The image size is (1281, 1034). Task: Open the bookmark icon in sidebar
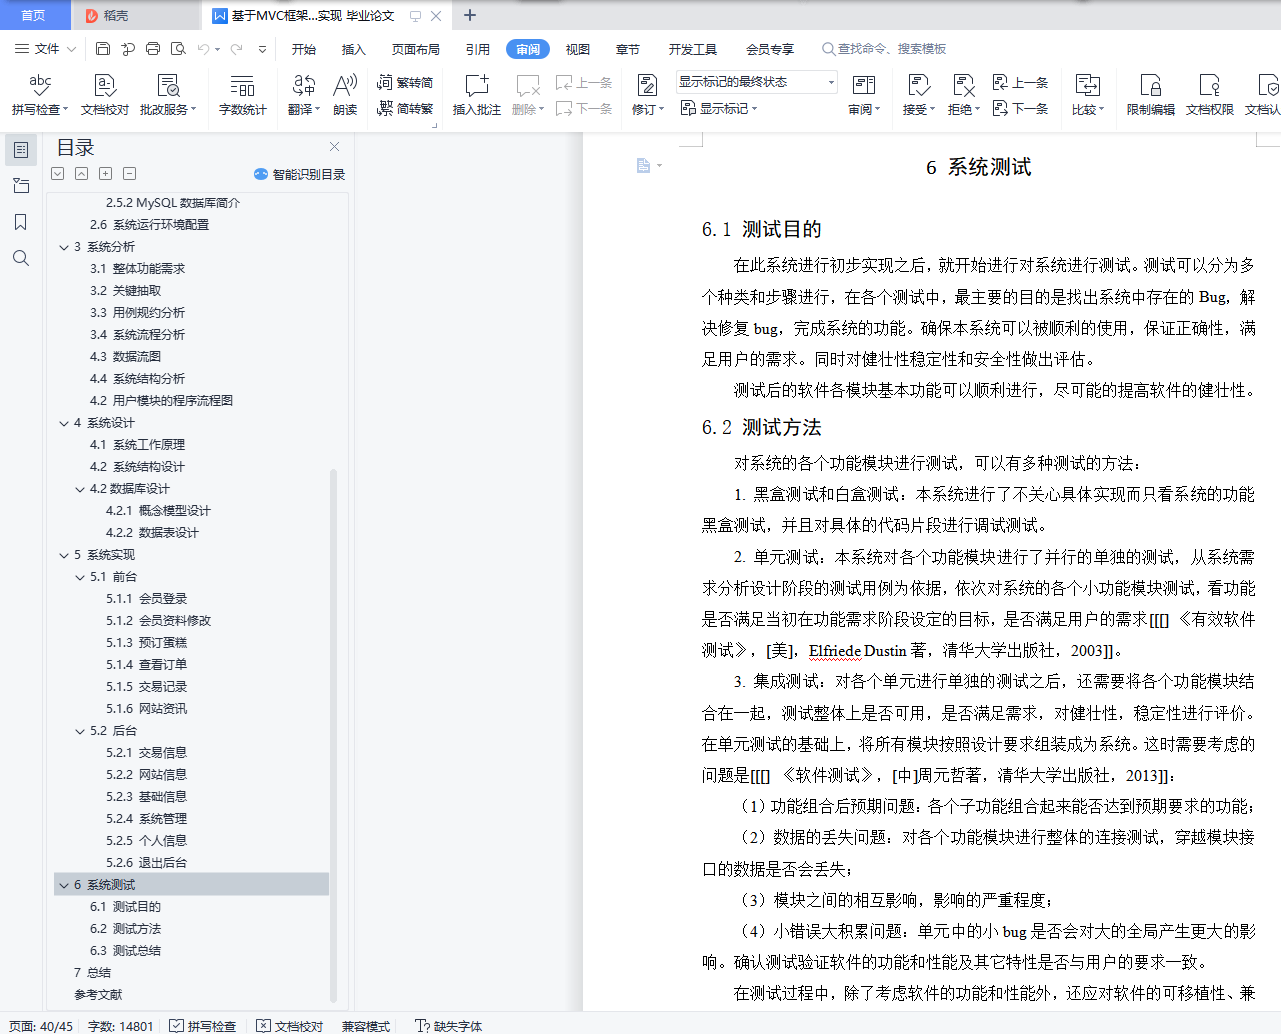(x=21, y=222)
